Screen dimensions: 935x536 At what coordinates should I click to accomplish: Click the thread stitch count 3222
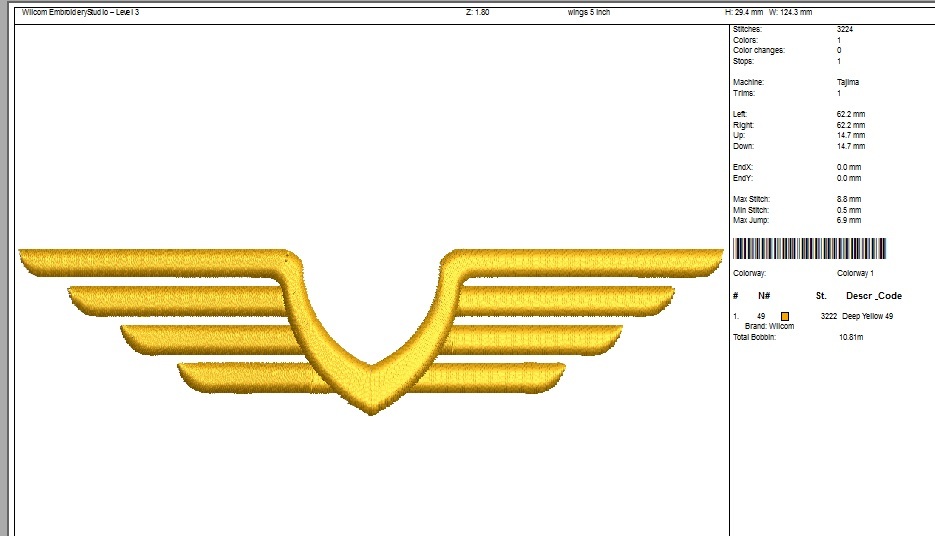pos(829,316)
